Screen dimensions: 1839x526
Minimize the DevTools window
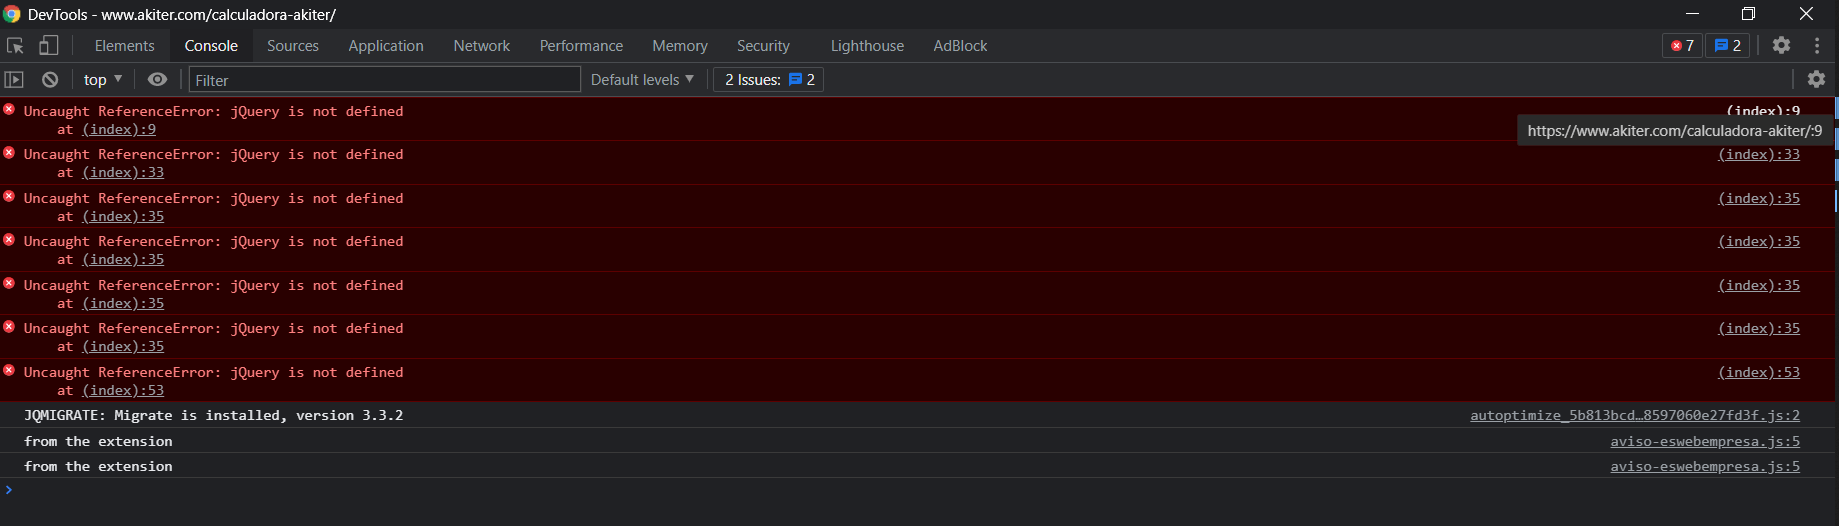1692,14
